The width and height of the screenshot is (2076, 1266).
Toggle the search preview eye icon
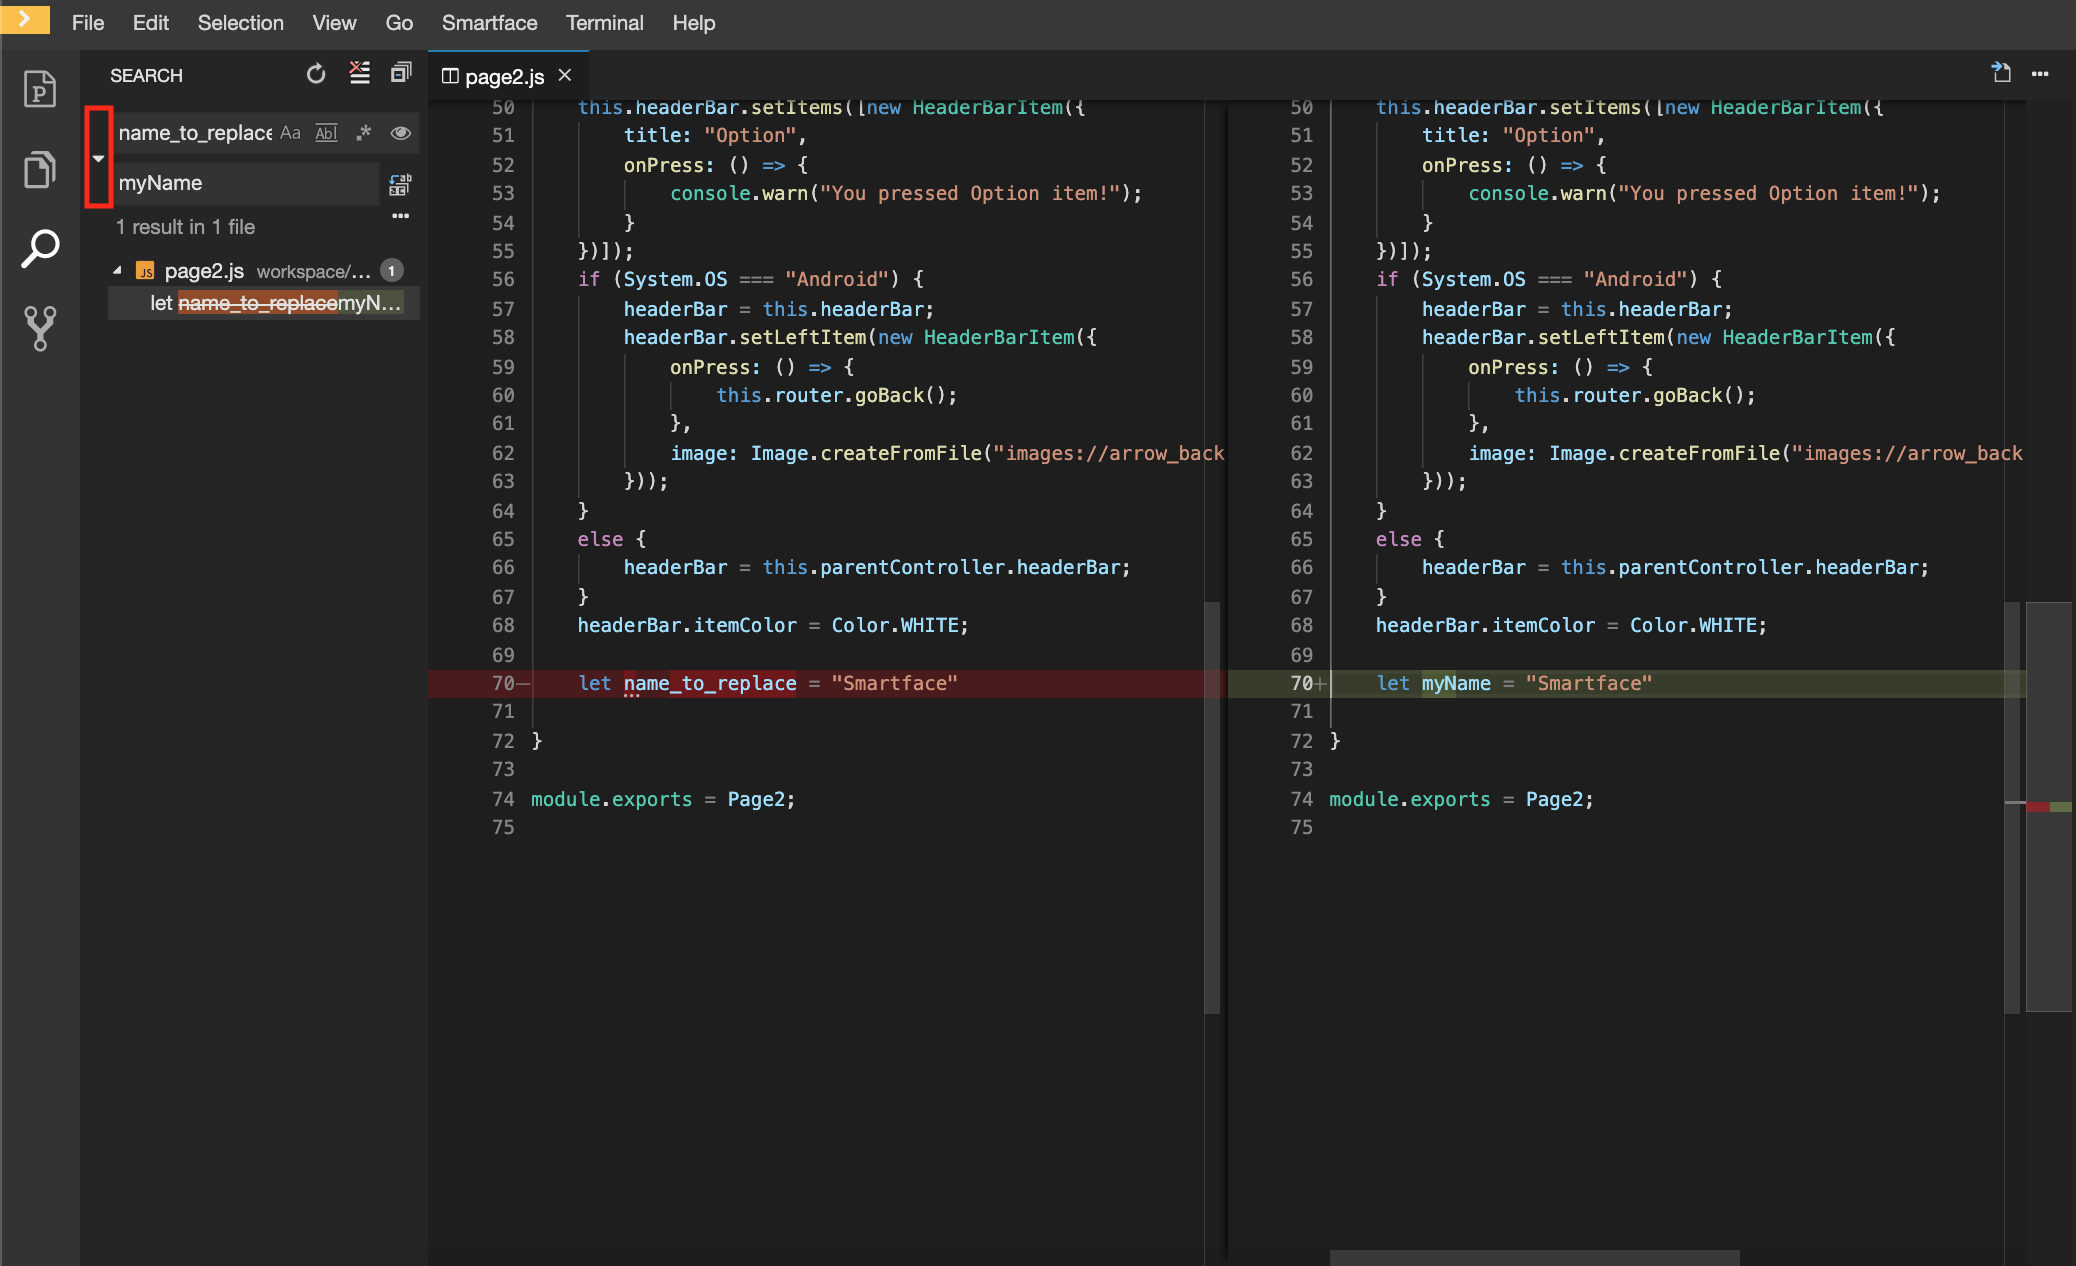(401, 133)
